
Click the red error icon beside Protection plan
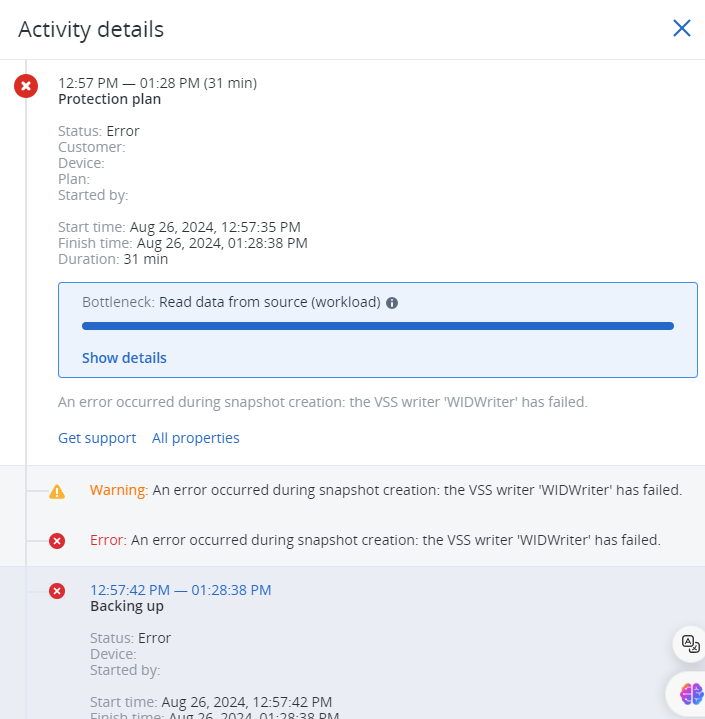(x=26, y=86)
